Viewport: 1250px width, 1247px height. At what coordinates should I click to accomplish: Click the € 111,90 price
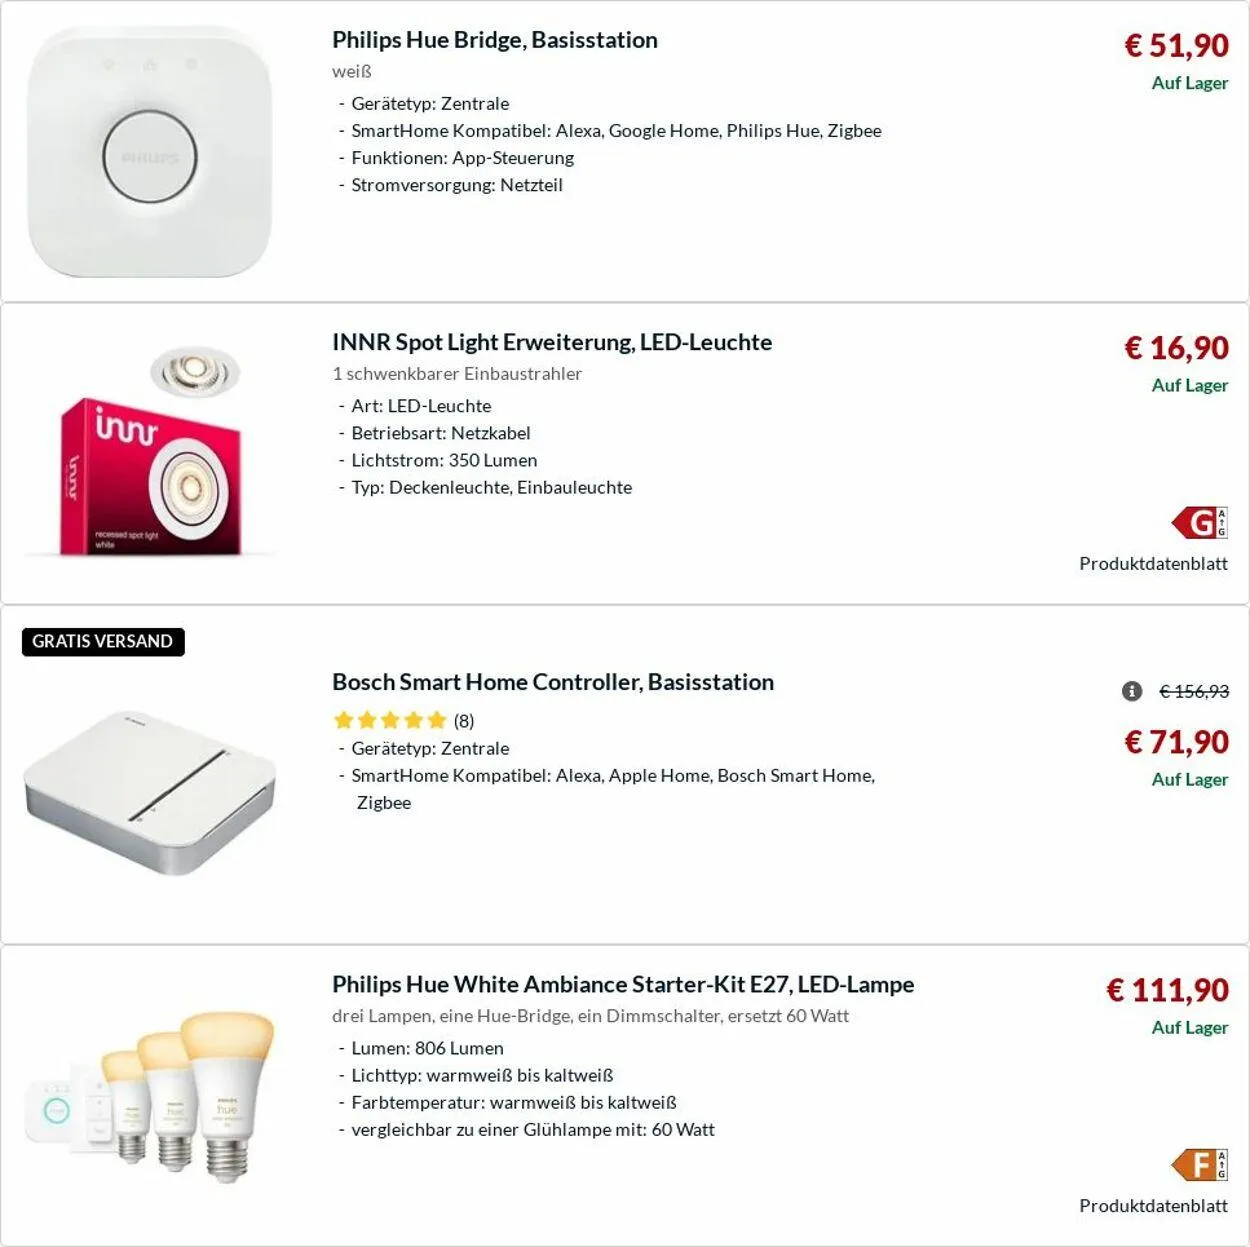point(1167,989)
